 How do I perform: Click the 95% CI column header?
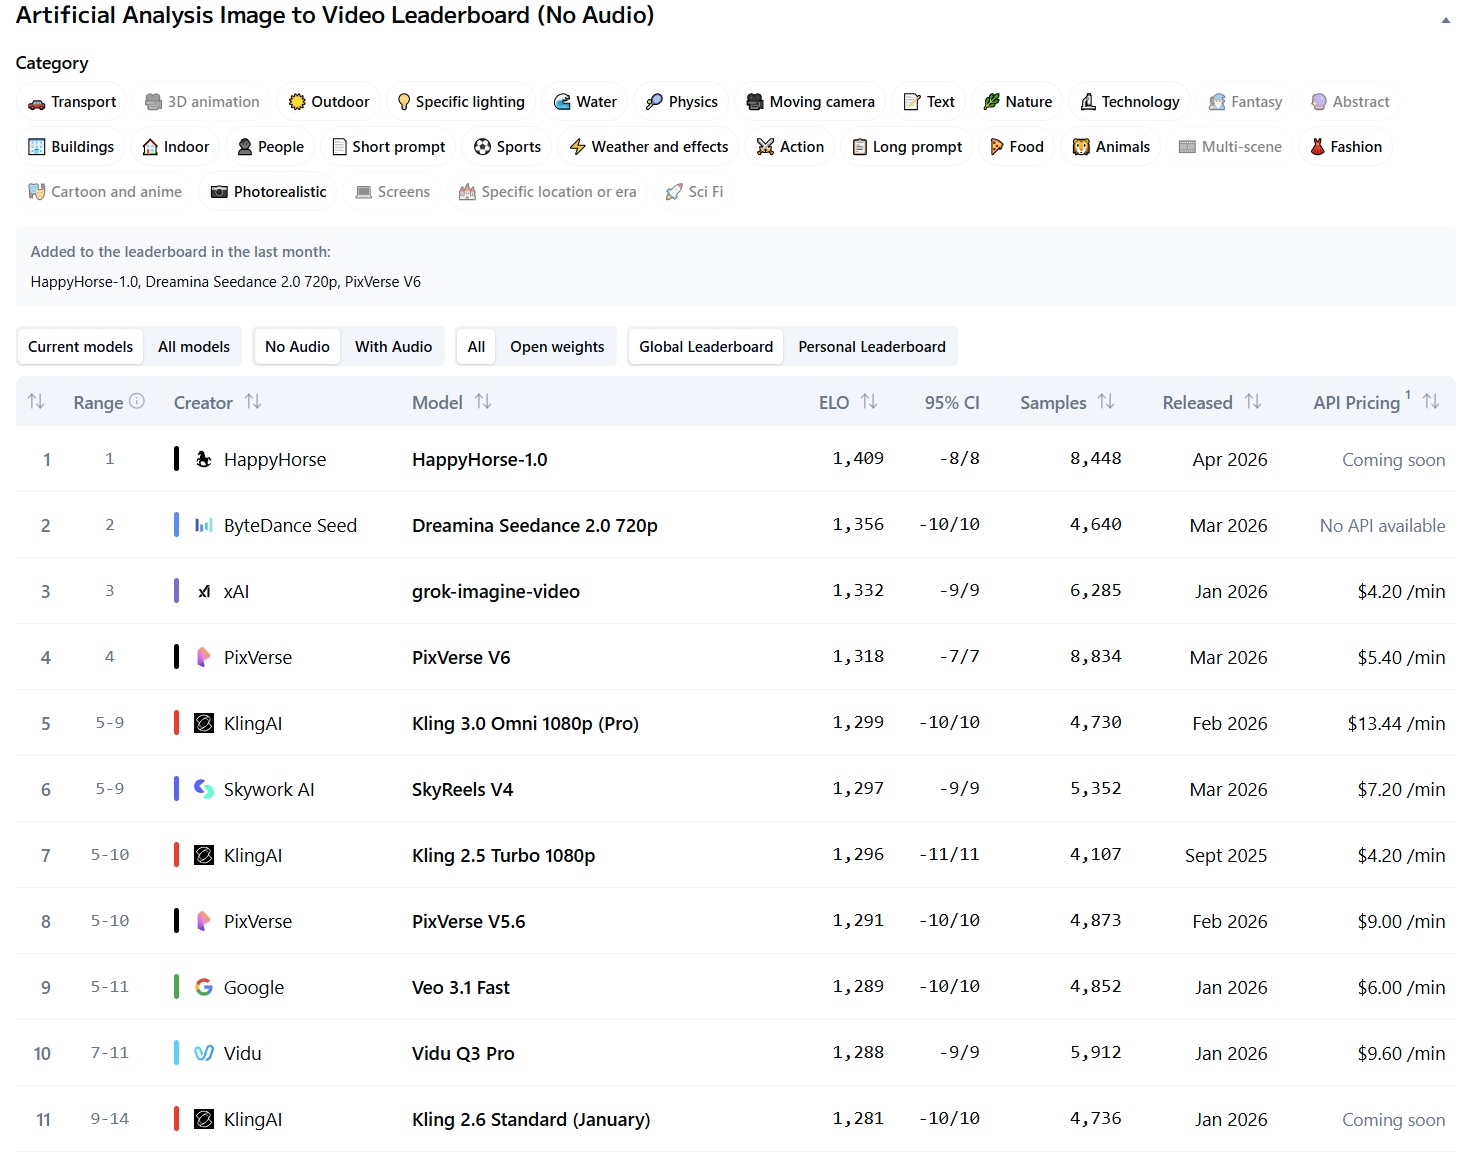click(952, 403)
